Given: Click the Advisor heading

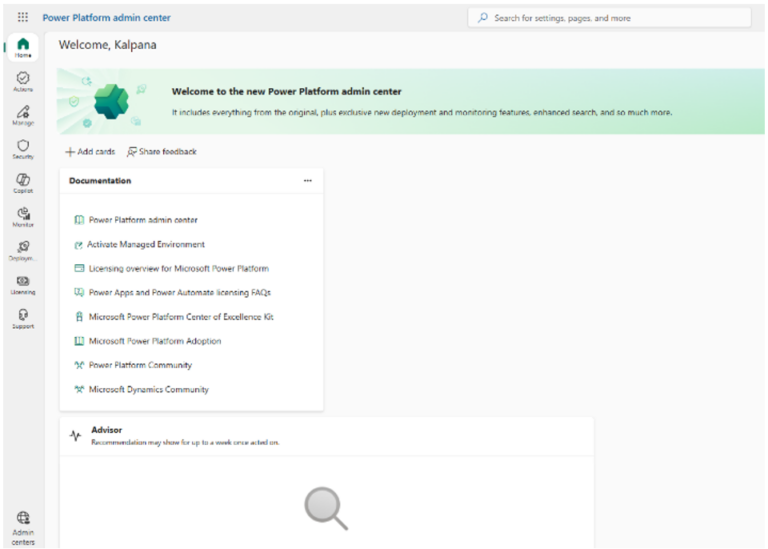Looking at the screenshot, I should (x=106, y=430).
